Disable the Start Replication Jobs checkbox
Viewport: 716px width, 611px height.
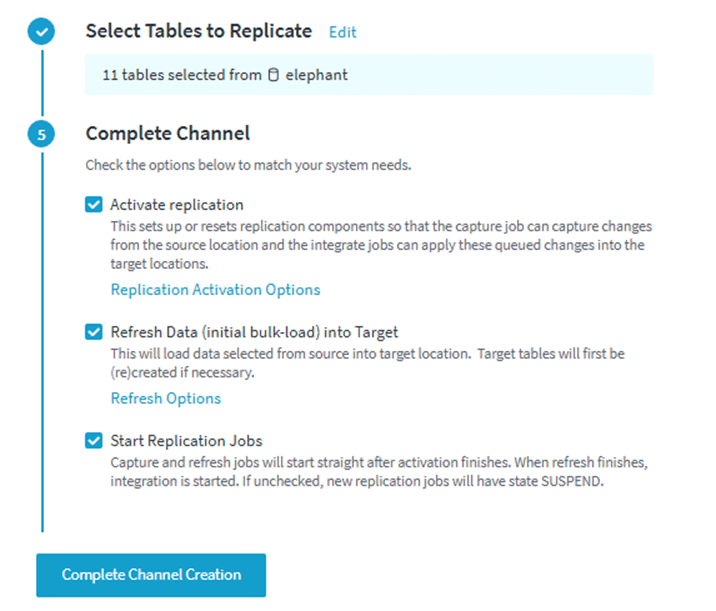(x=94, y=441)
